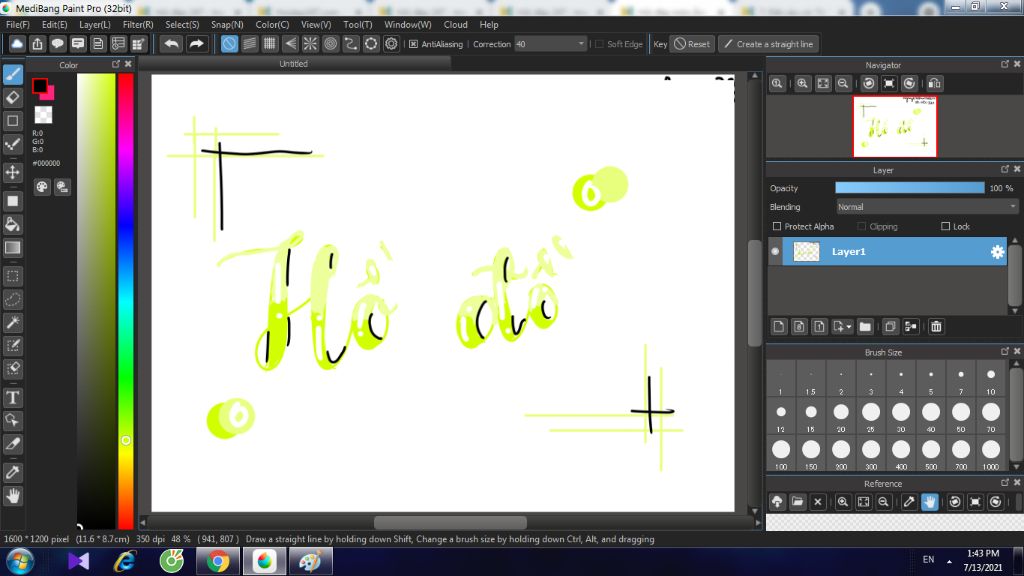Click Create a straight line button
The height and width of the screenshot is (576, 1024).
pos(769,44)
